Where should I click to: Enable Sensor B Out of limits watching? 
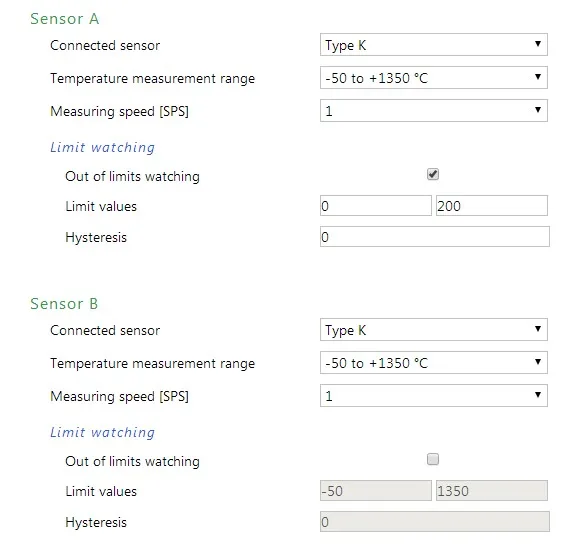[x=433, y=459]
